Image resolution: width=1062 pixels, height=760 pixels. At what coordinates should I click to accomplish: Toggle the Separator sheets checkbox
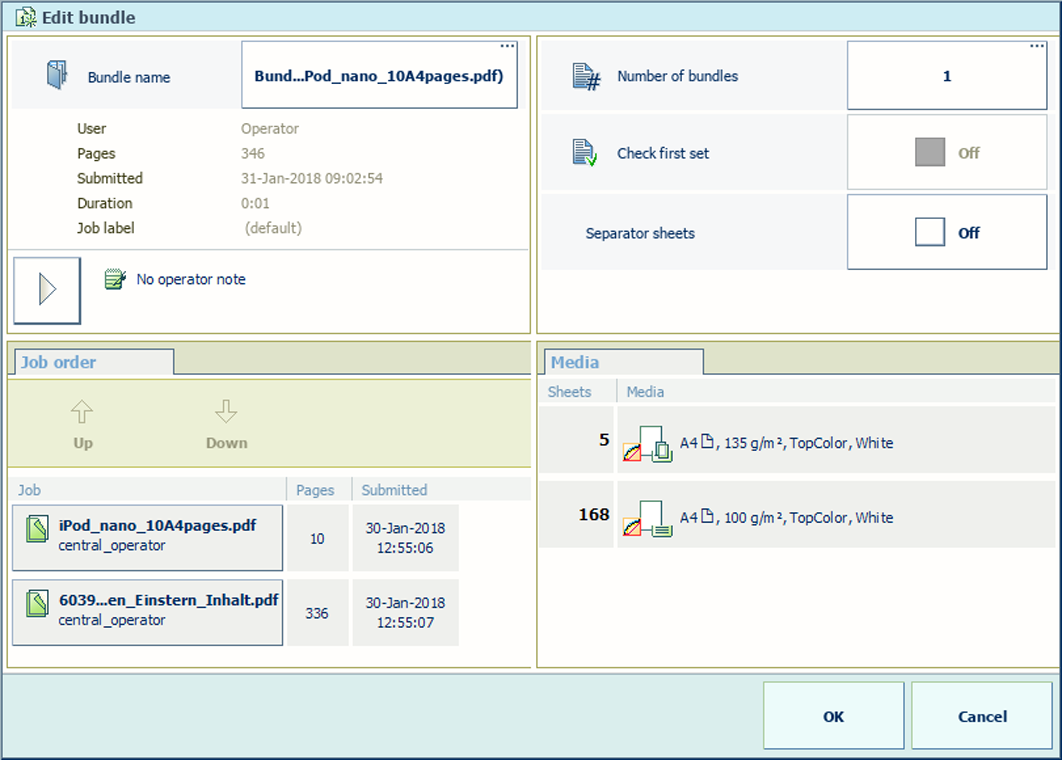click(930, 233)
